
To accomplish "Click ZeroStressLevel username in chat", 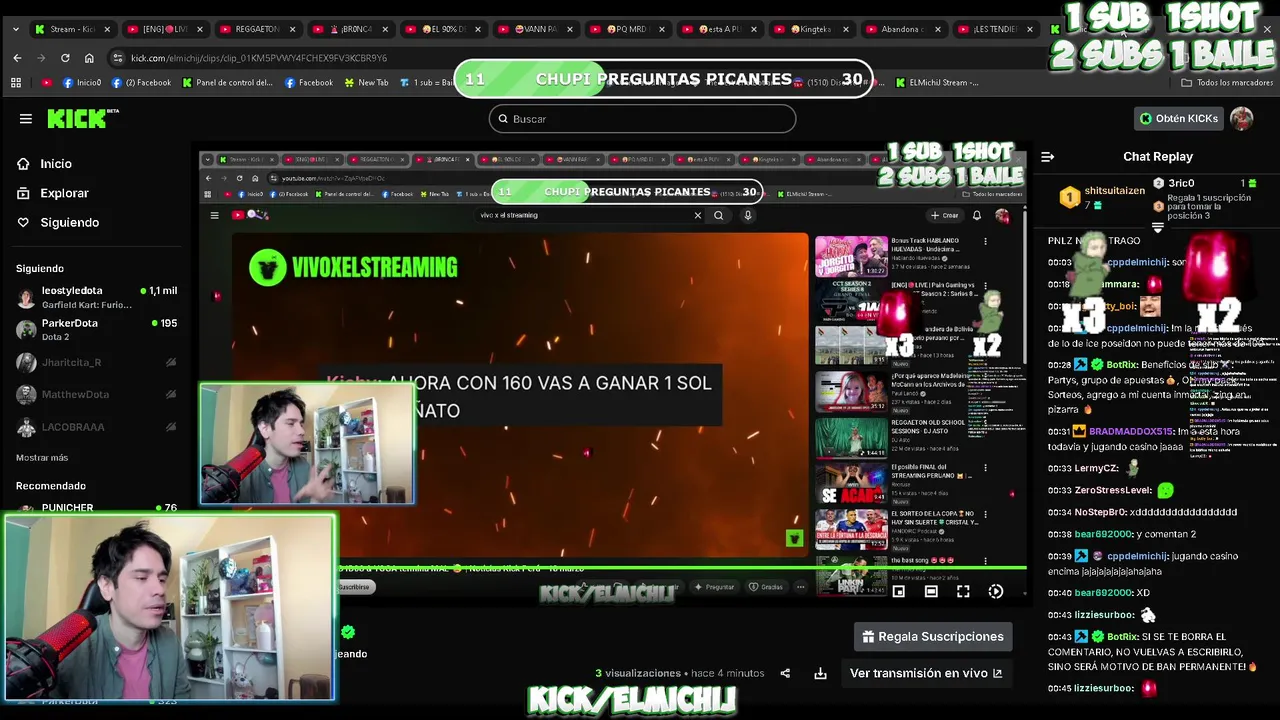I will point(1112,491).
